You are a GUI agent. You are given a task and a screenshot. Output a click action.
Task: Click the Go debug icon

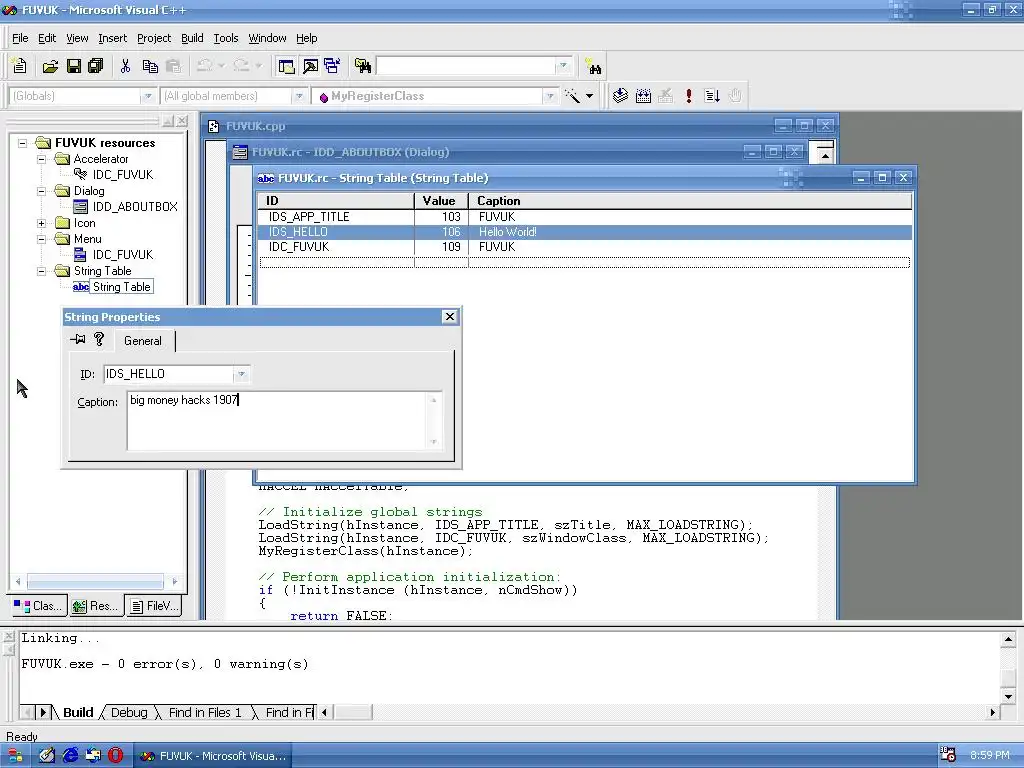click(712, 96)
